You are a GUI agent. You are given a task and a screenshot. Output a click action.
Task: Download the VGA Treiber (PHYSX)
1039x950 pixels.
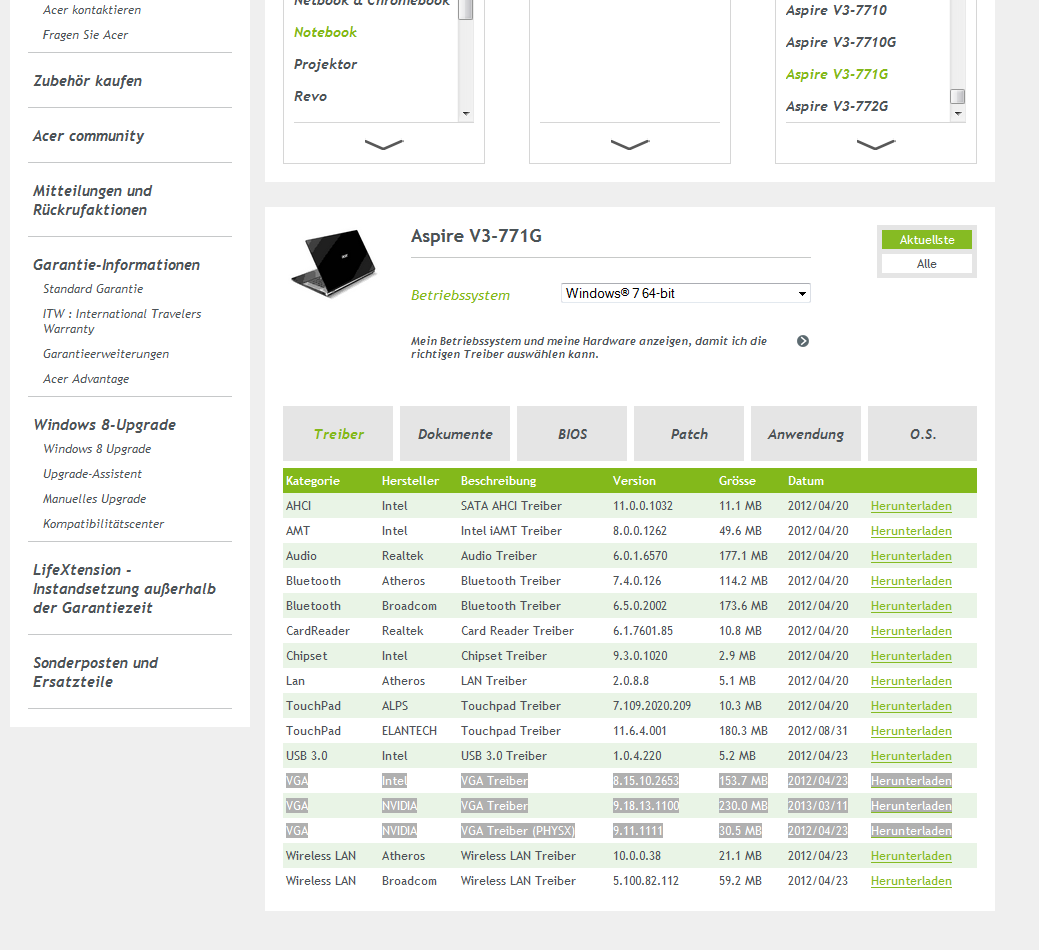(x=911, y=831)
